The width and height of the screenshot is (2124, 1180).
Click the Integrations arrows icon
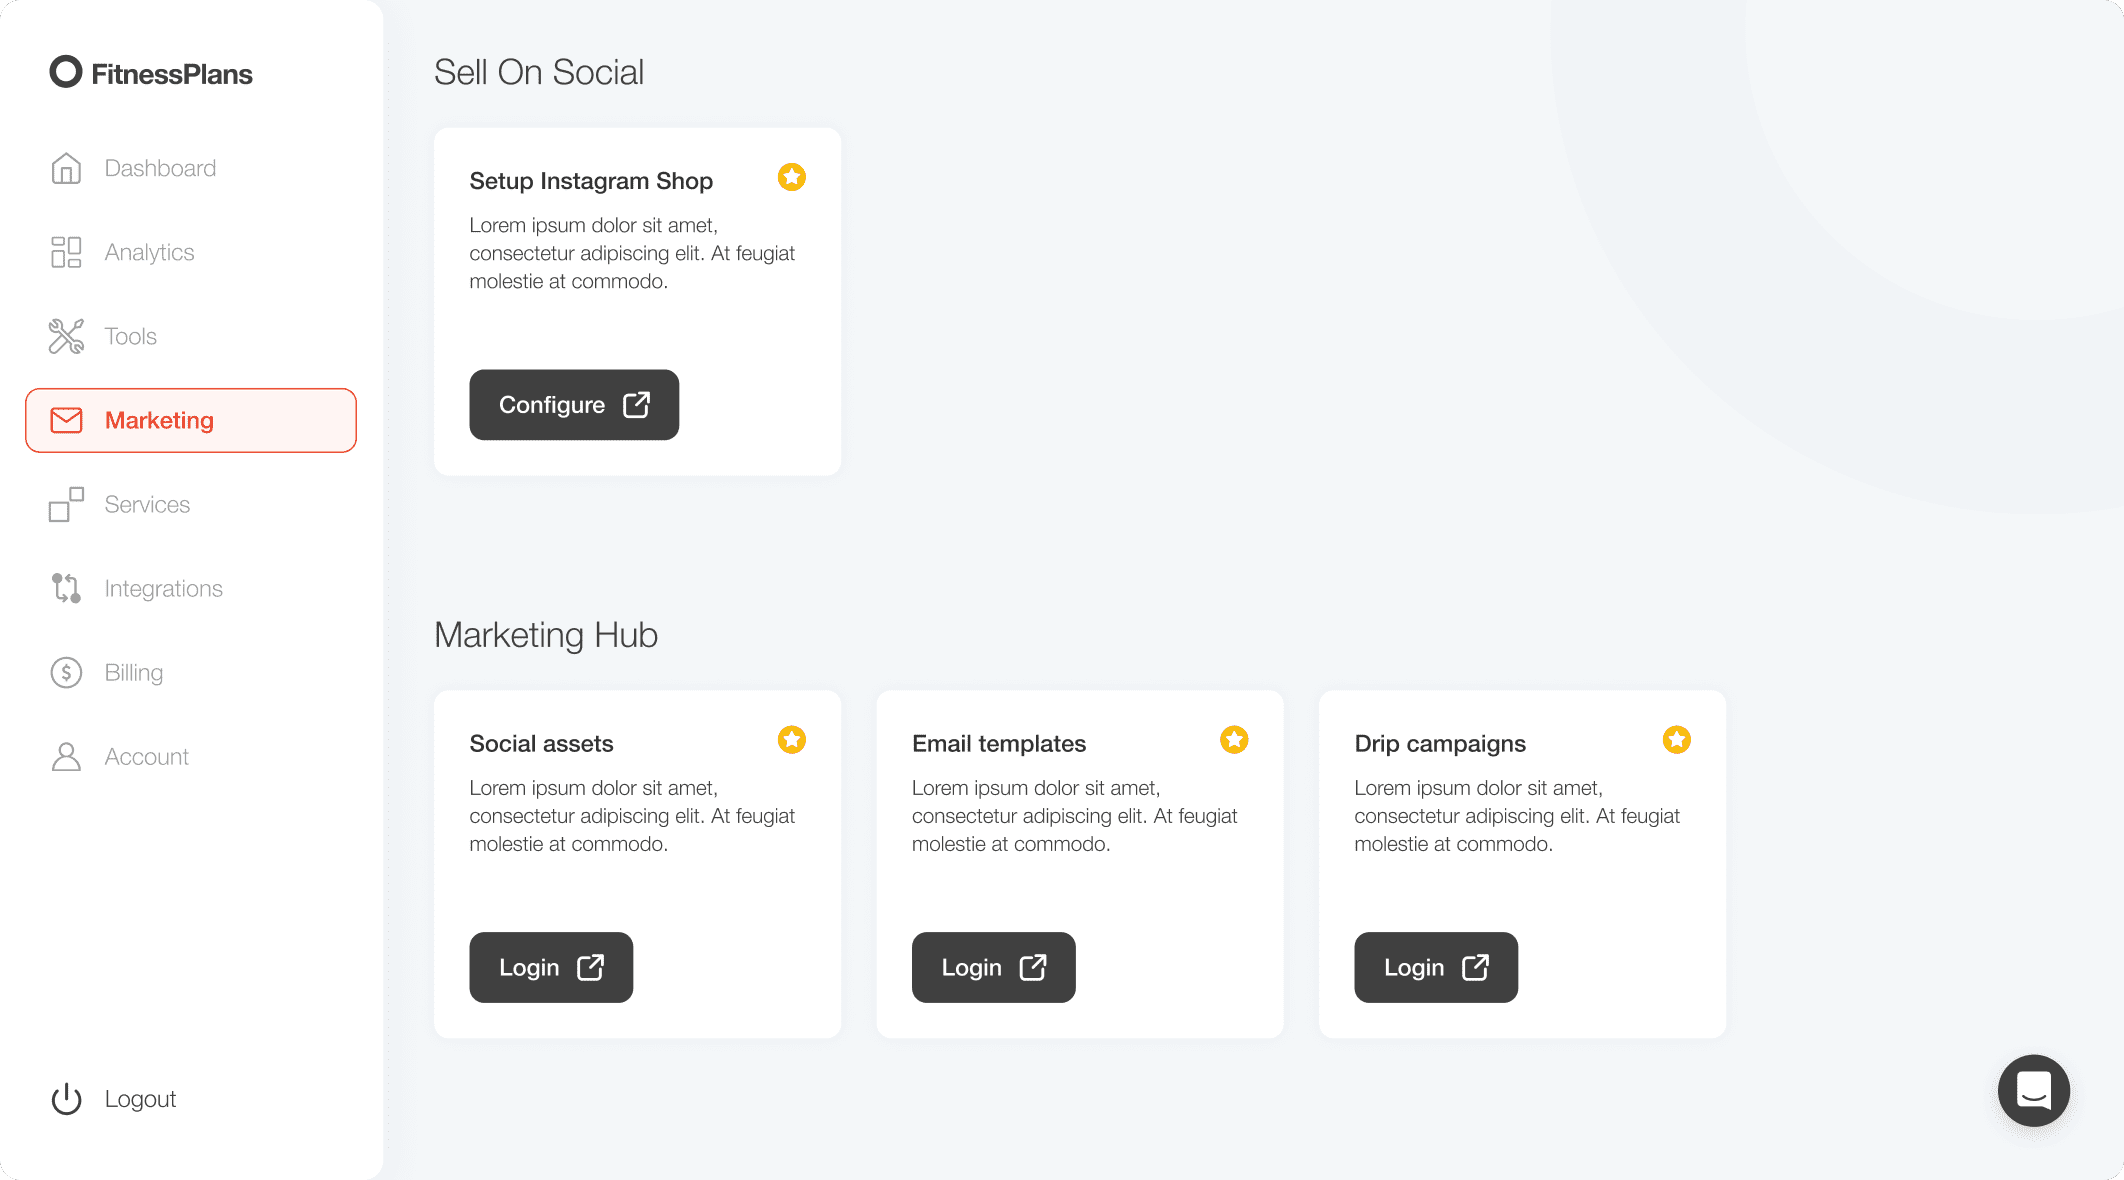tap(66, 588)
